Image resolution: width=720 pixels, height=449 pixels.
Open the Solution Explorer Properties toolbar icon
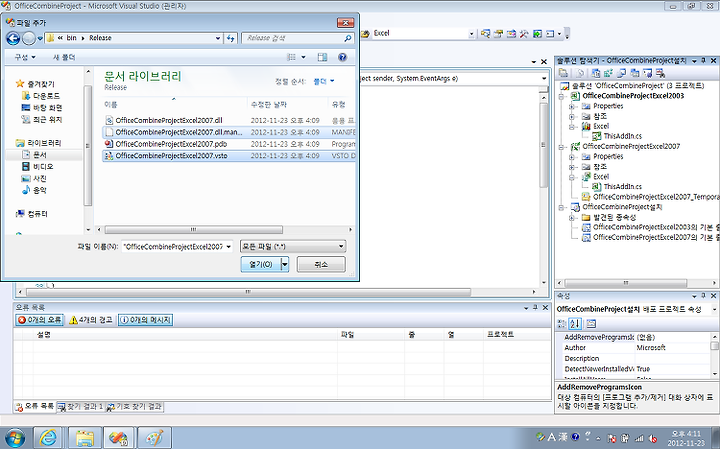tap(563, 73)
